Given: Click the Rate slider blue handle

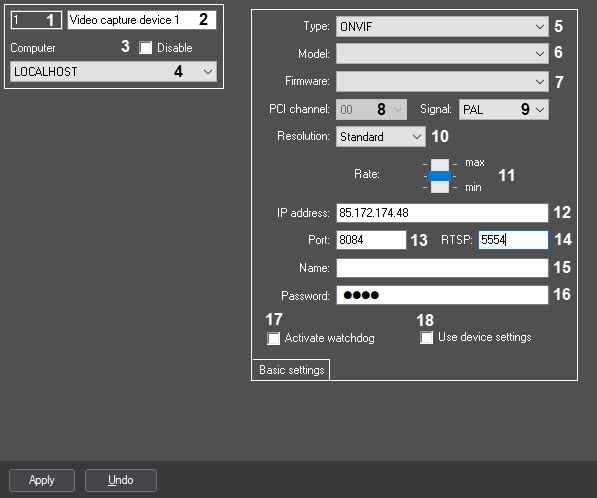Looking at the screenshot, I should click(x=439, y=176).
